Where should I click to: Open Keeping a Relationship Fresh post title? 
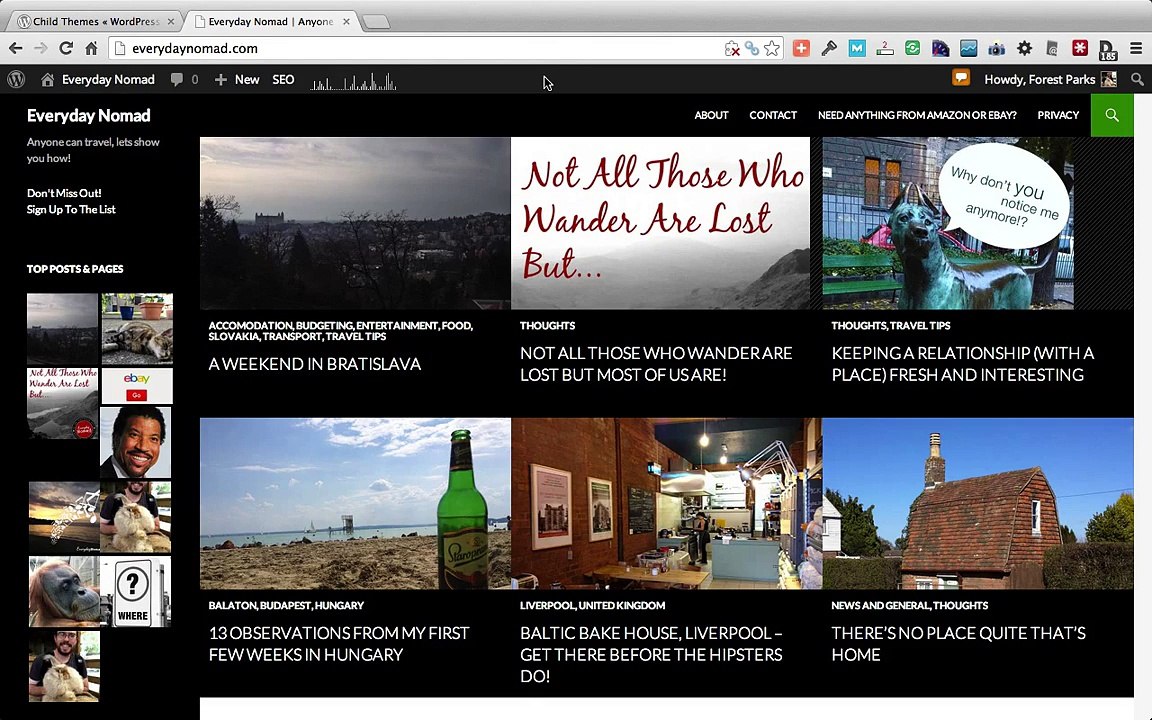click(962, 364)
